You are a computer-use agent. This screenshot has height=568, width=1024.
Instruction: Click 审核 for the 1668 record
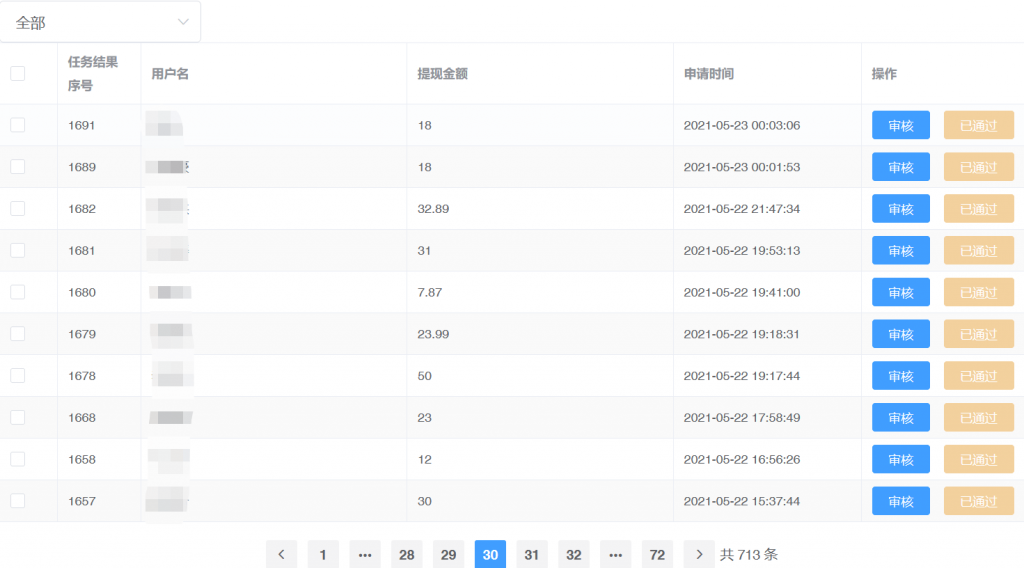[900, 418]
